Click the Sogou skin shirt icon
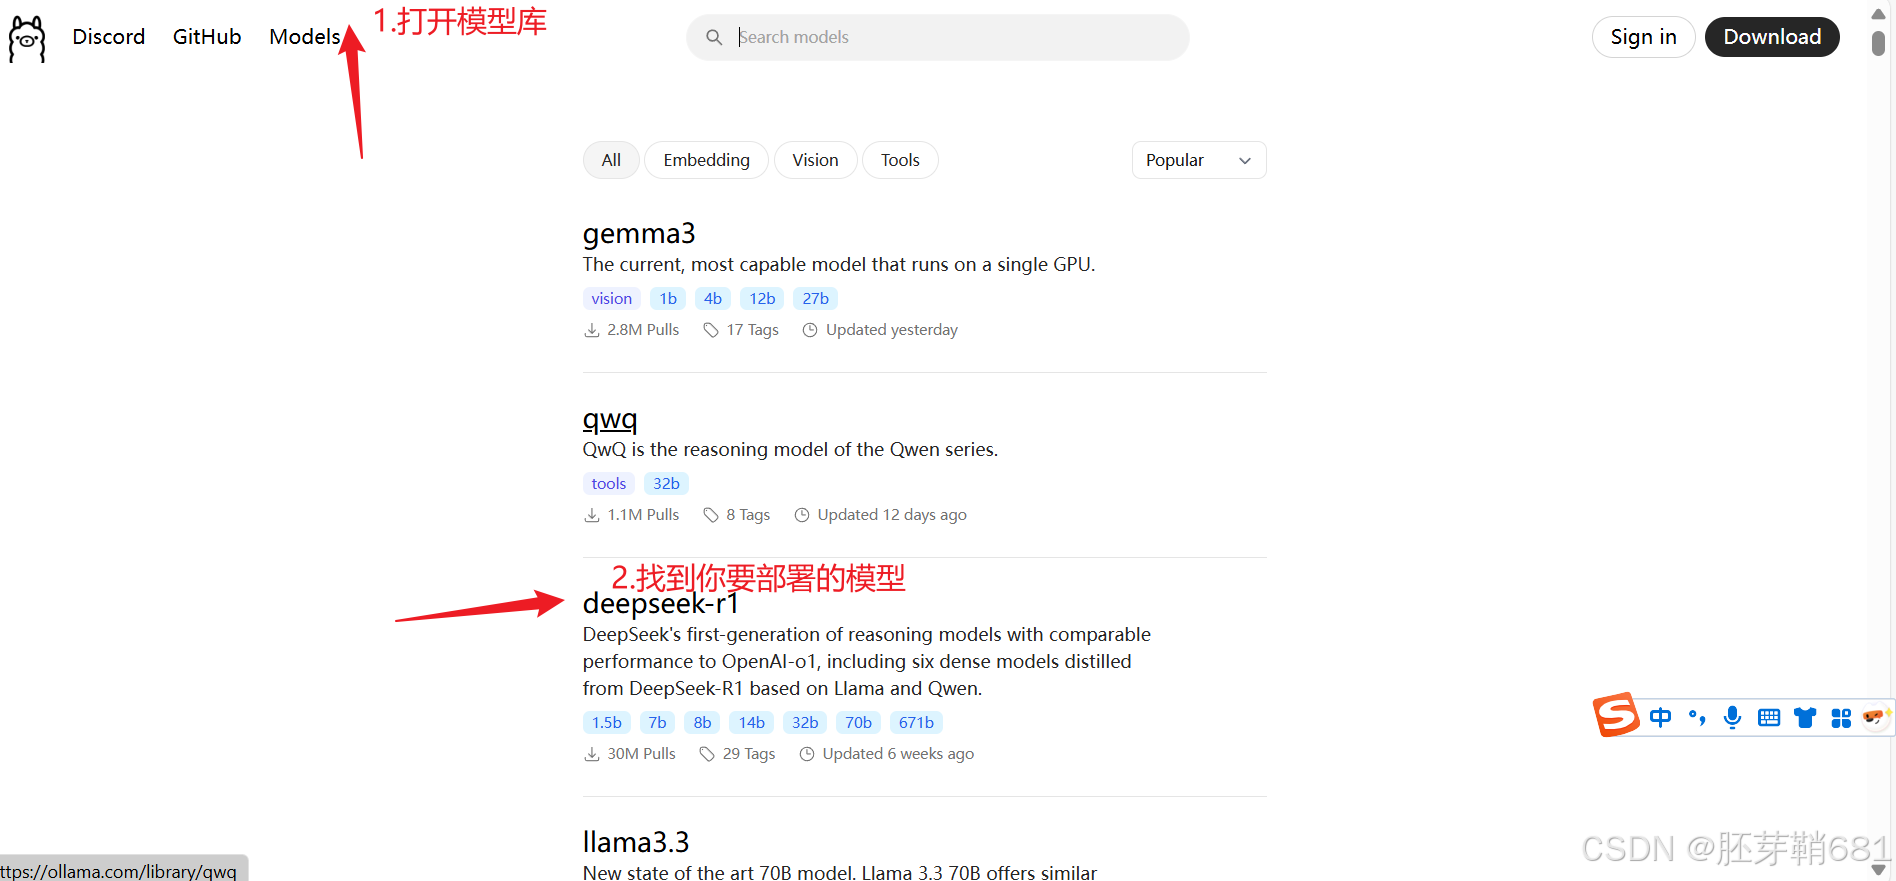 coord(1805,717)
